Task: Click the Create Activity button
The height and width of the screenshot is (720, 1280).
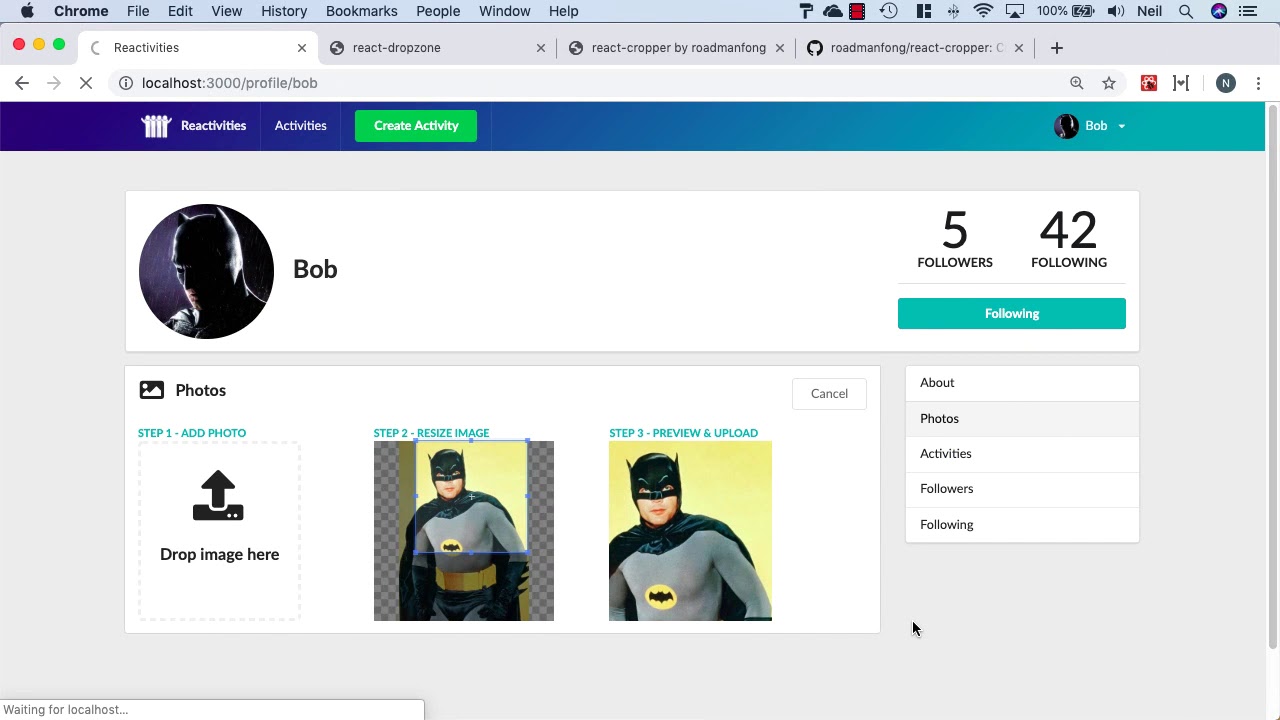Action: tap(416, 126)
